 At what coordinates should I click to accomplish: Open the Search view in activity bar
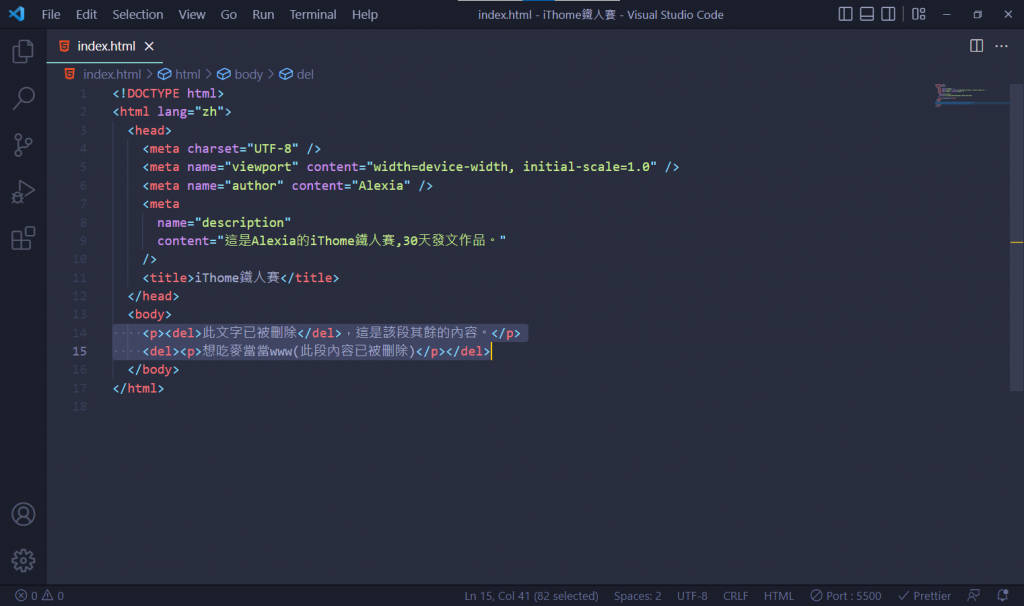(x=23, y=98)
